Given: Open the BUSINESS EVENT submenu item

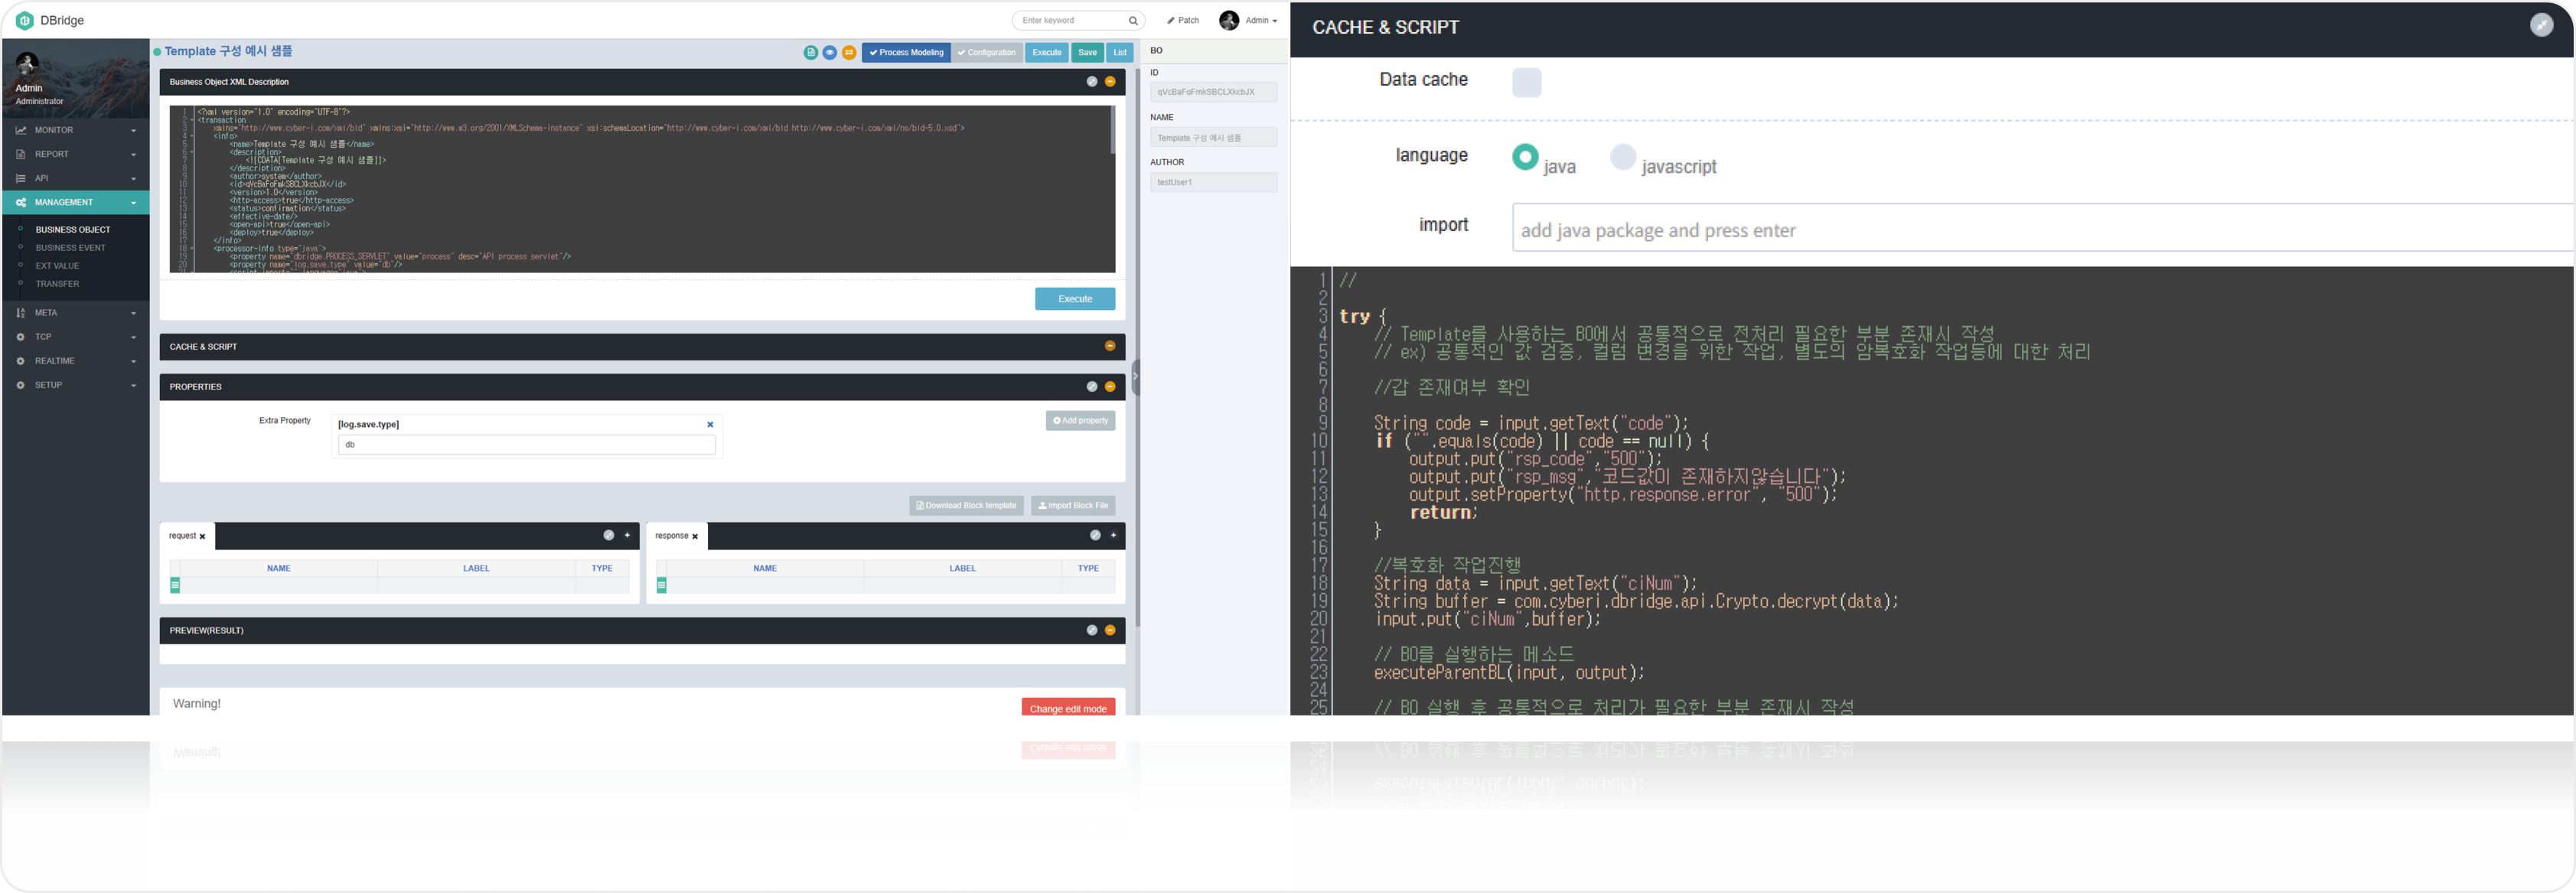Looking at the screenshot, I should click(x=70, y=248).
